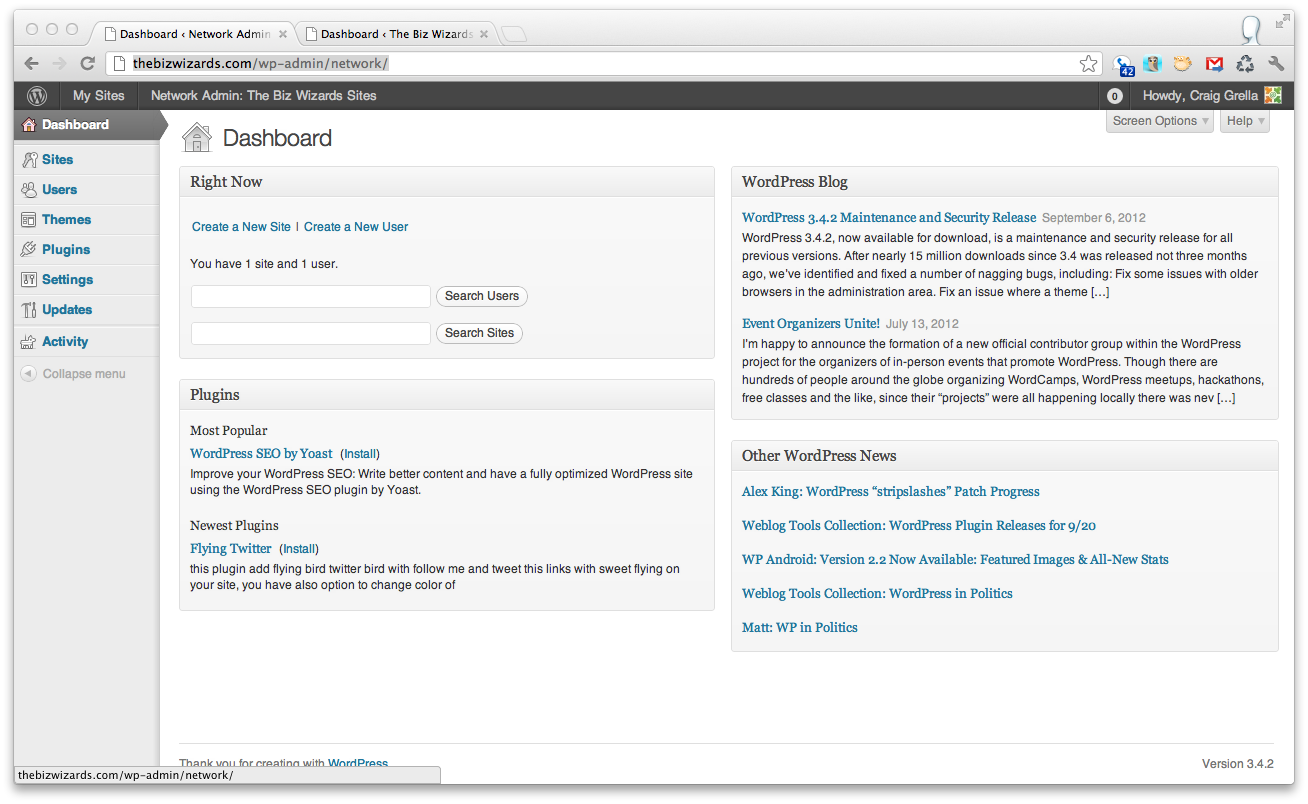Go back with the browser back arrow

point(32,64)
